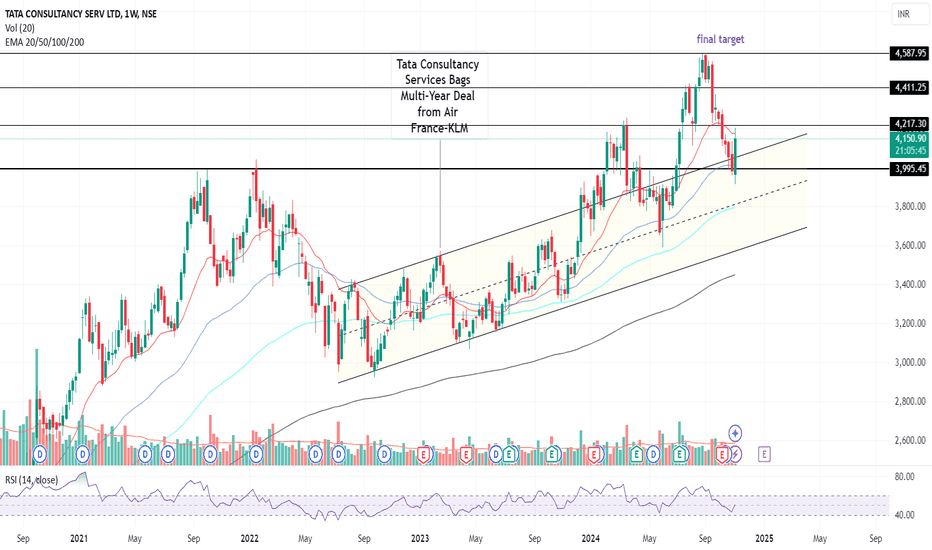
Task: Click the 3,000.00 price axis label
Action: pos(910,362)
